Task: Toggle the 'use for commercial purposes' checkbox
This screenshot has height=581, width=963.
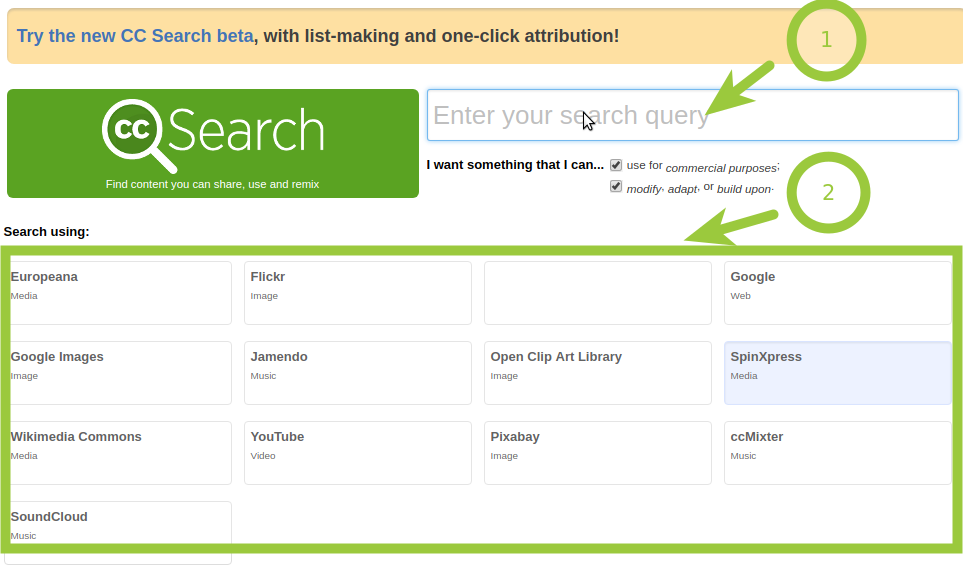Action: coord(615,165)
